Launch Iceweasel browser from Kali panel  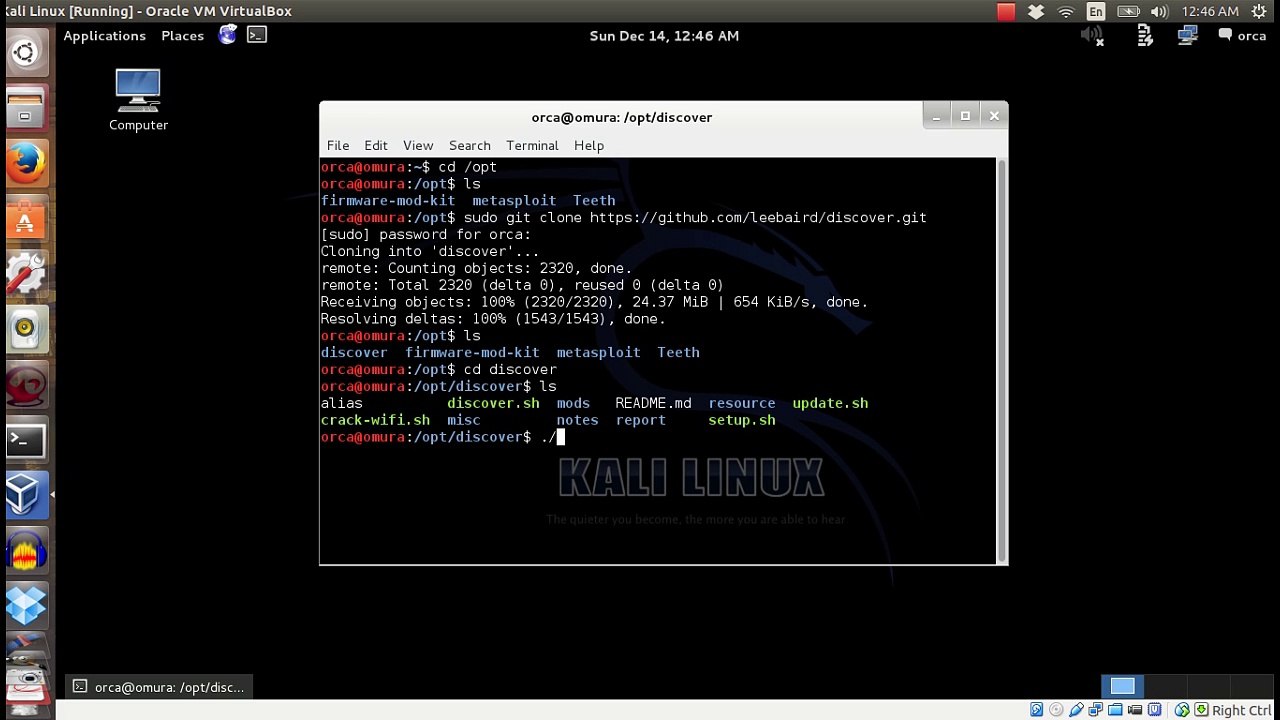228,35
